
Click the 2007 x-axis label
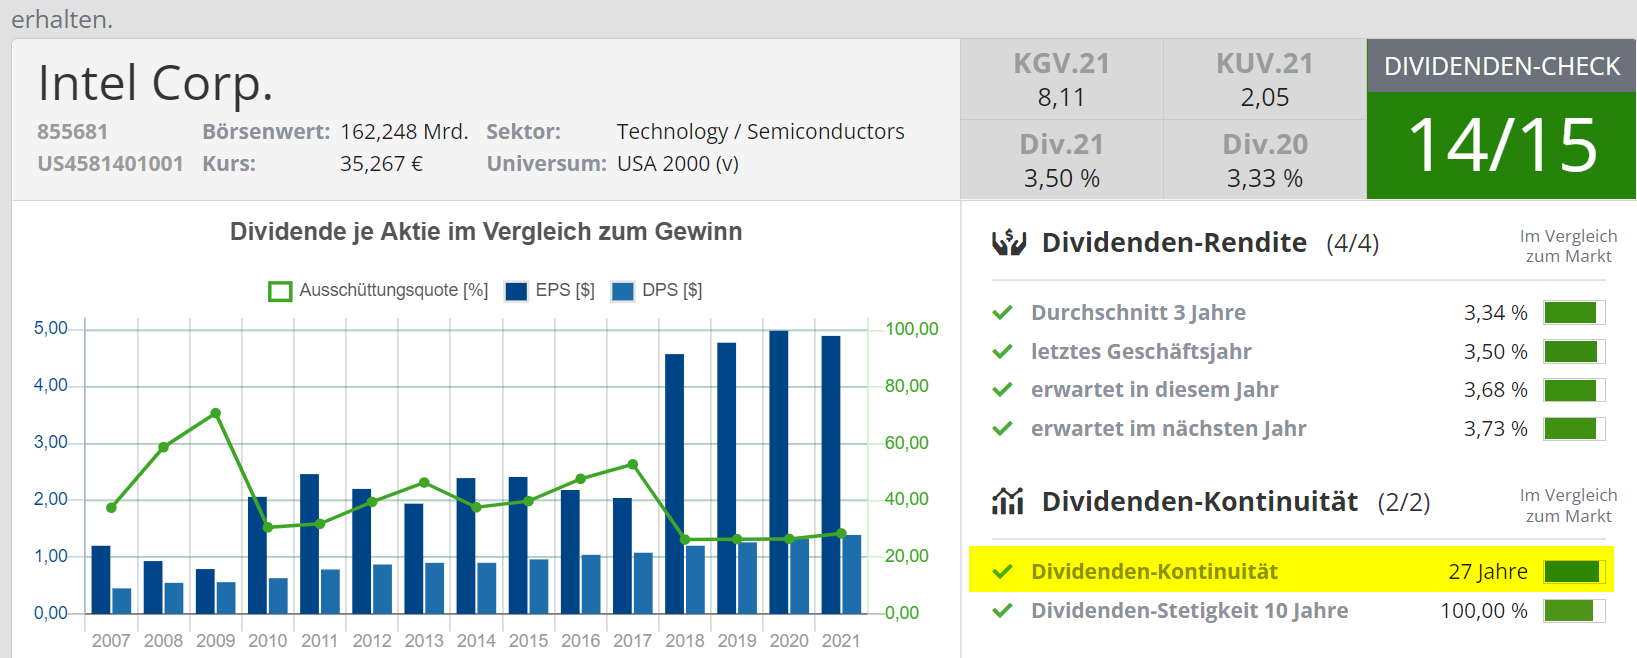coord(111,641)
